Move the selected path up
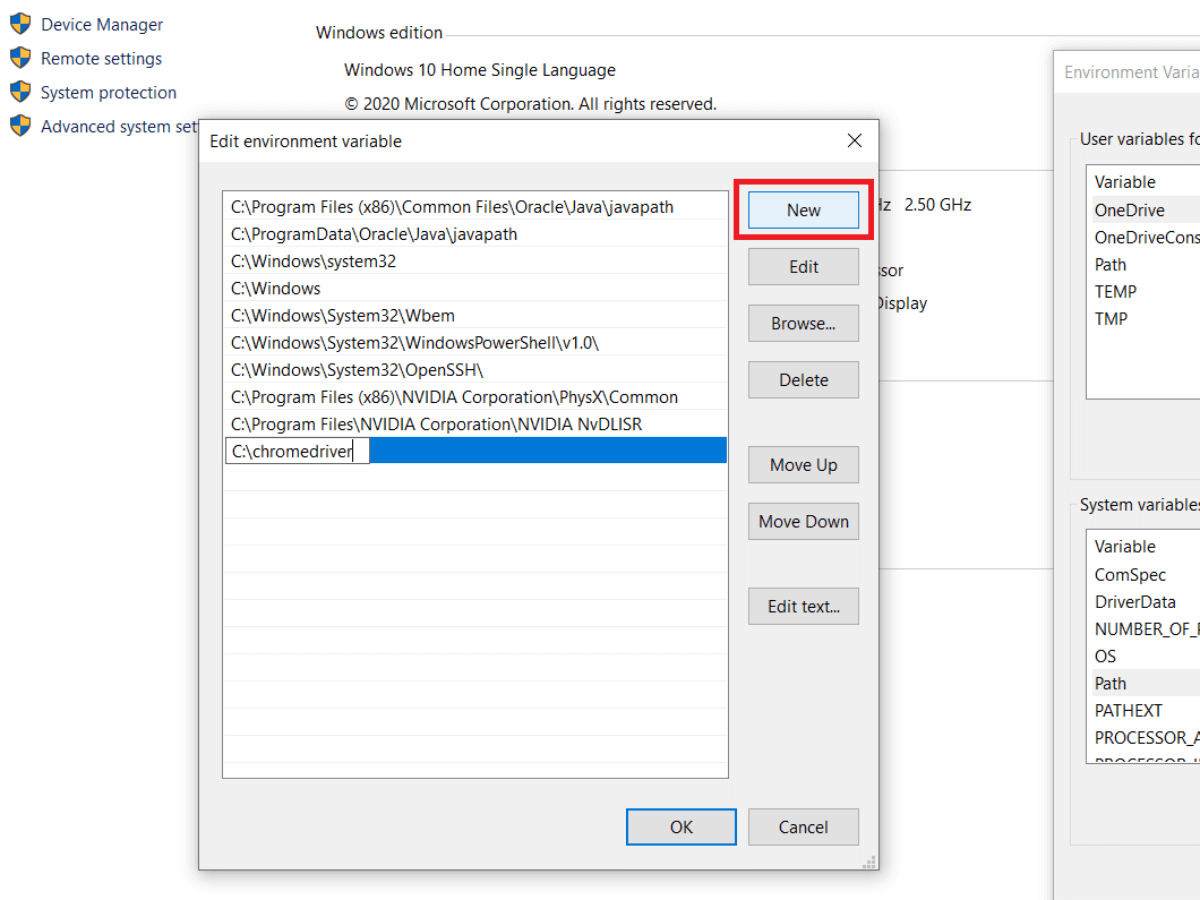This screenshot has height=900, width=1200. pos(803,464)
